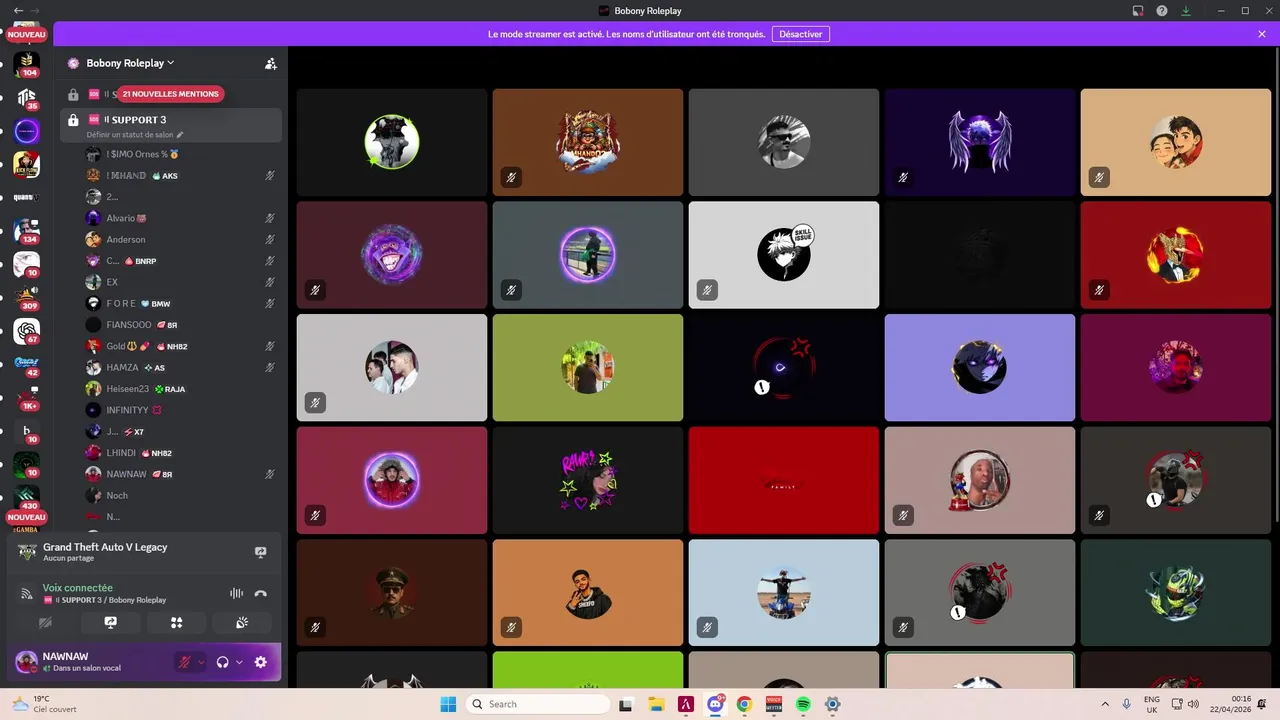This screenshot has width=1280, height=720.
Task: Open the server with the 67 badge
Action: [27, 331]
